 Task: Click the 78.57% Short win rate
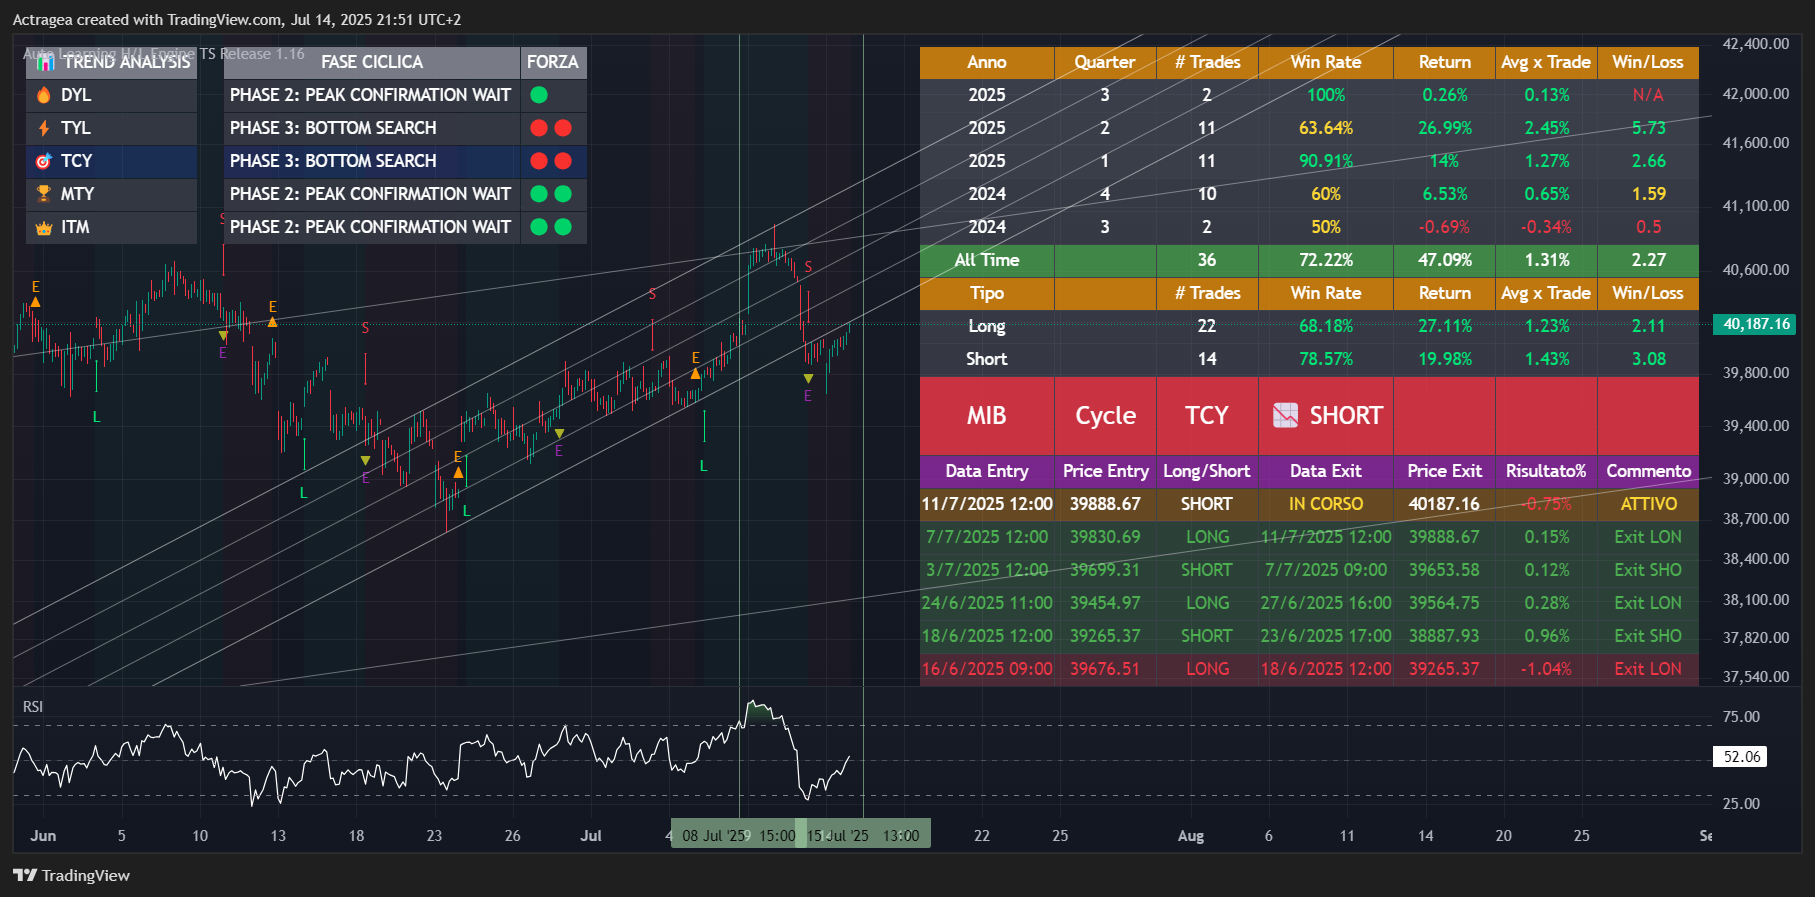[x=1326, y=359]
